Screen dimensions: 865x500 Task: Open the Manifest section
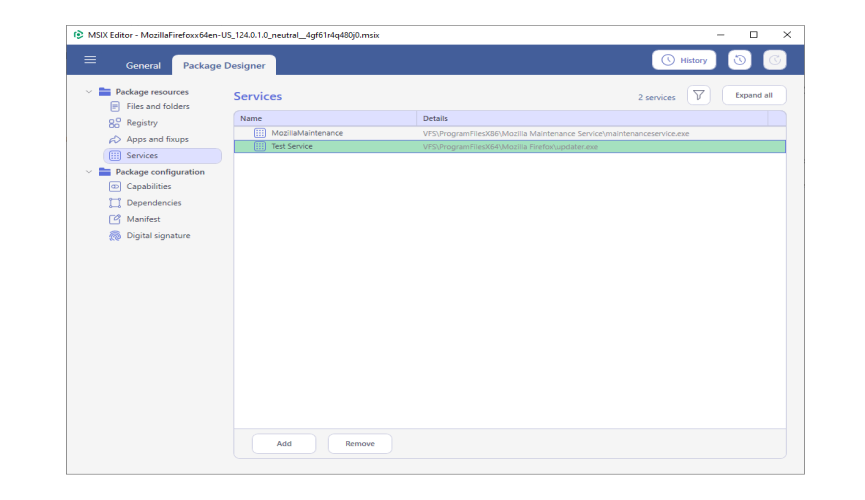(x=143, y=219)
